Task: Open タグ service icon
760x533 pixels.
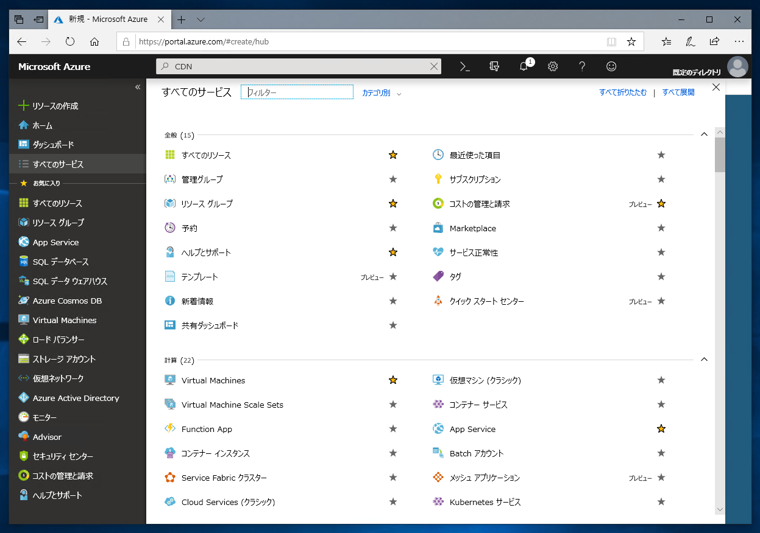Action: click(x=438, y=276)
